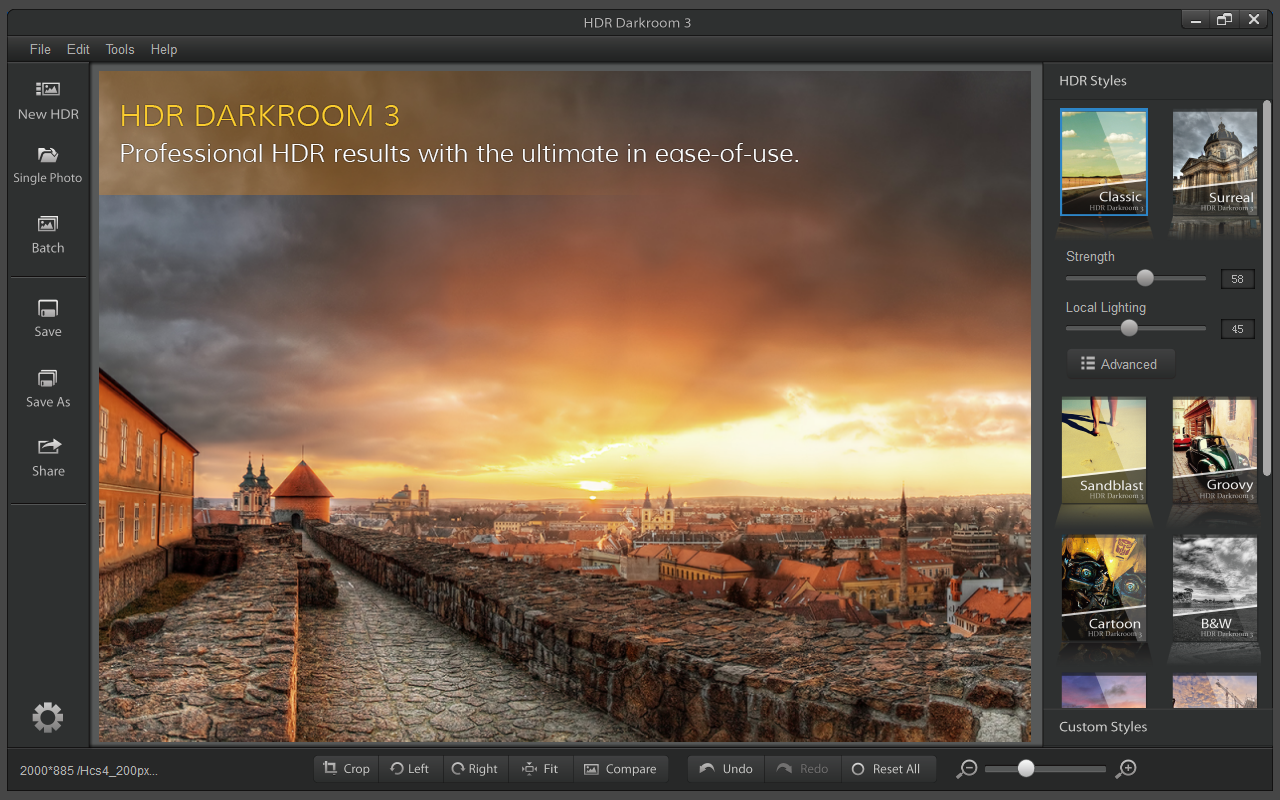1280x800 pixels.
Task: Open settings via the gear icon
Action: click(x=47, y=717)
